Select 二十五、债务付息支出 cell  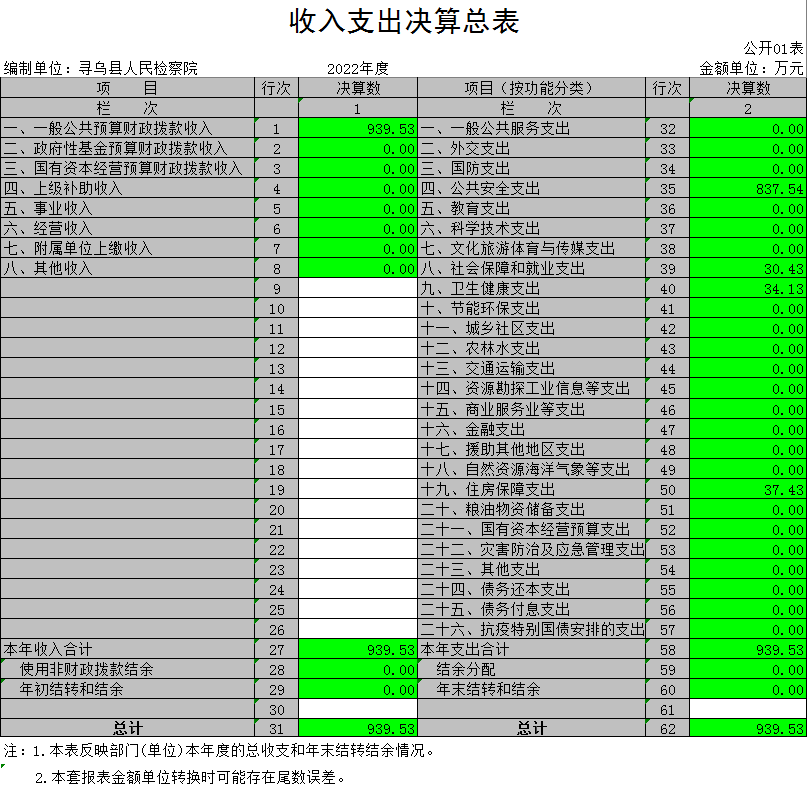(532, 610)
